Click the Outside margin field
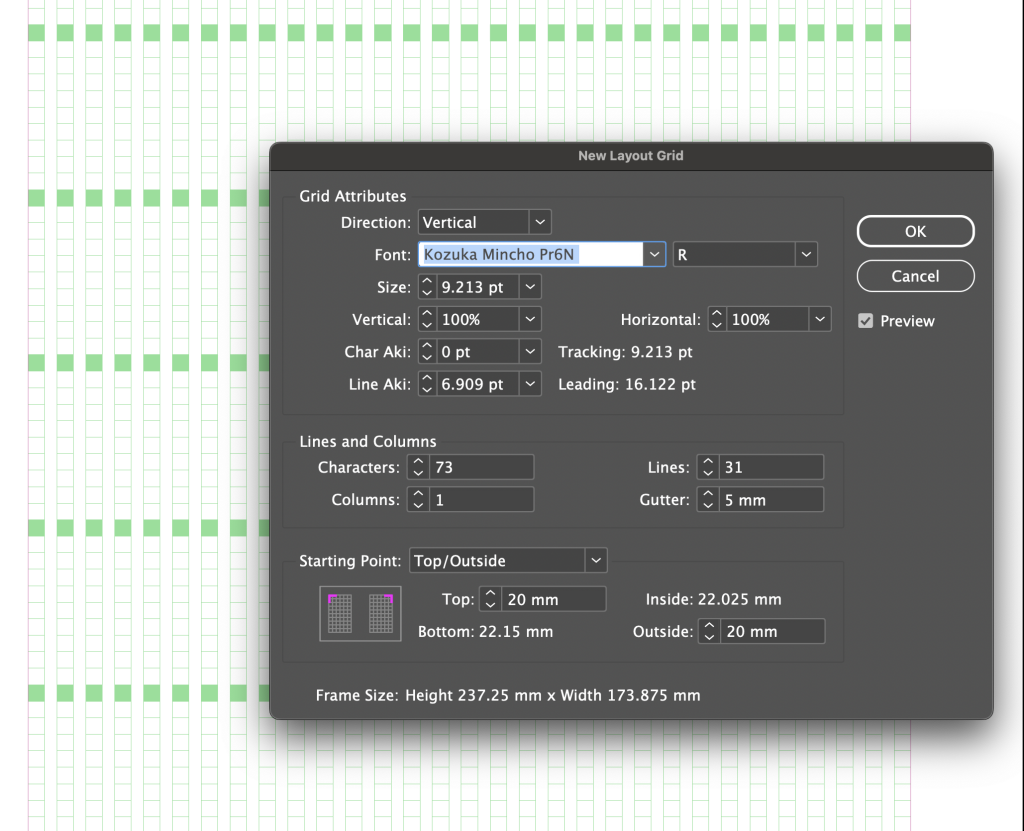 click(771, 631)
